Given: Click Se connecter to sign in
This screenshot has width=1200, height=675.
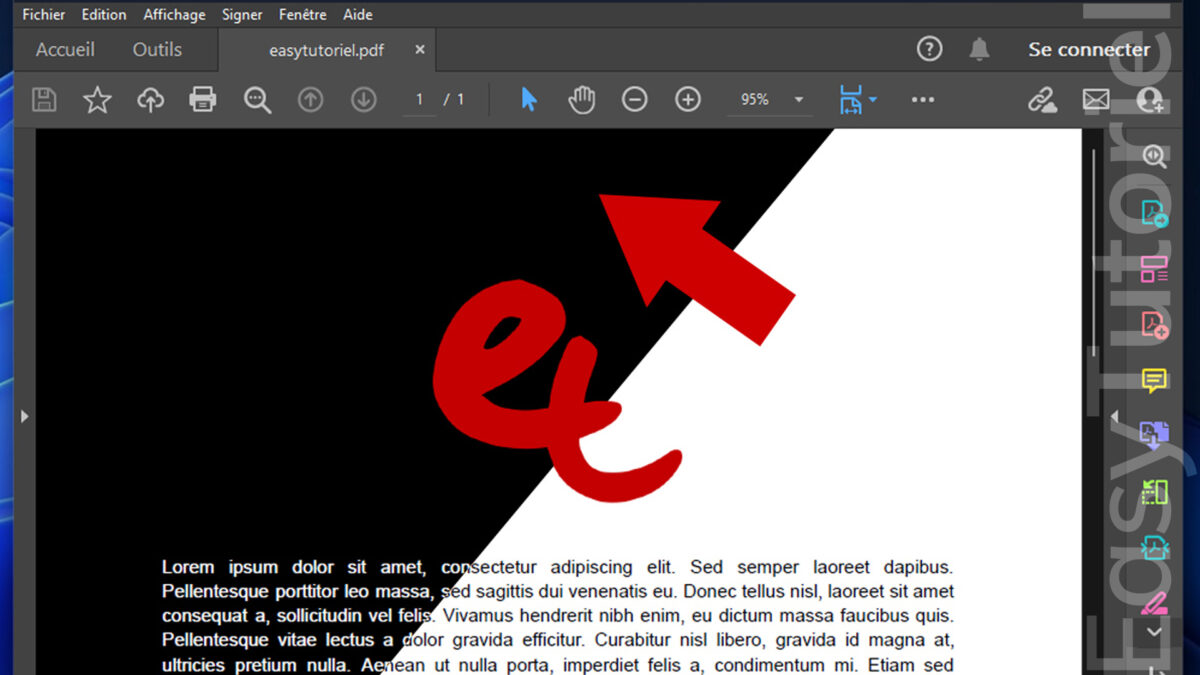Looking at the screenshot, I should click(1089, 49).
